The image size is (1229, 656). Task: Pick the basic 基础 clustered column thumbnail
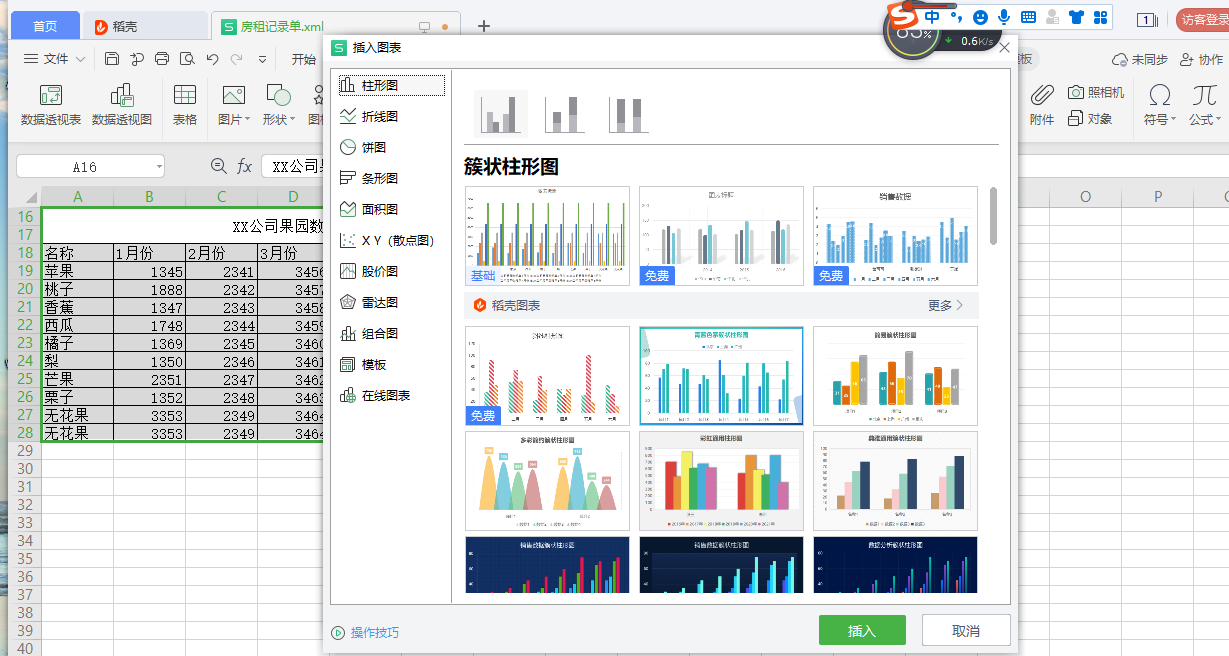tap(547, 236)
